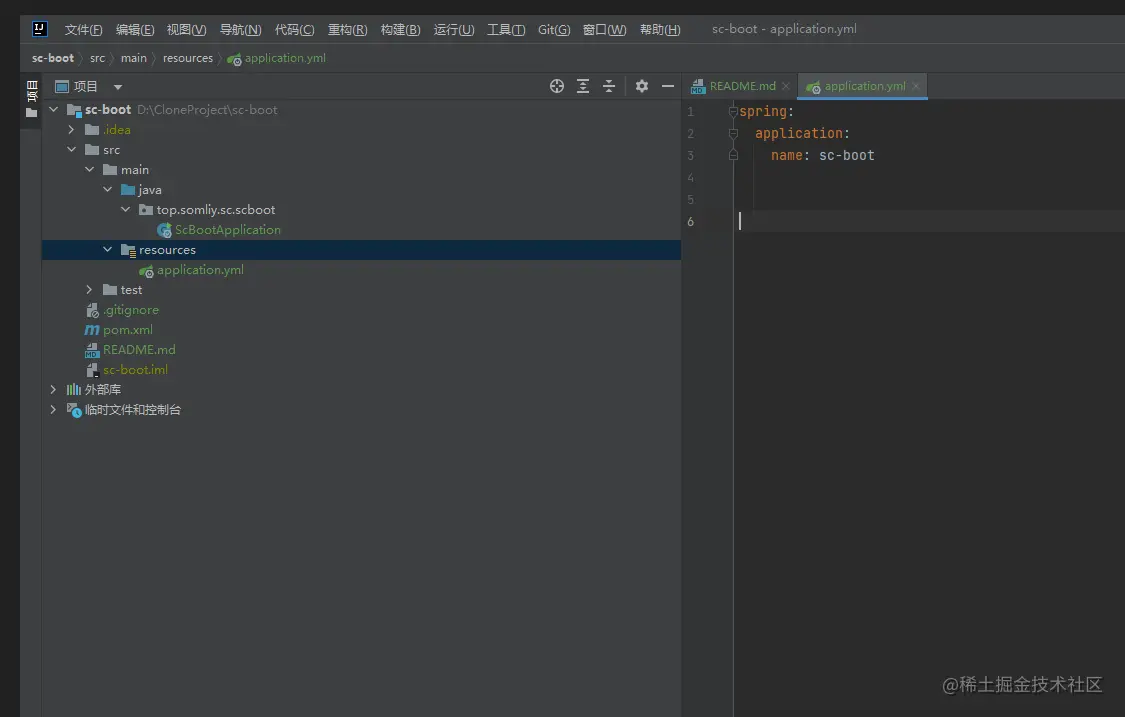Image resolution: width=1125 pixels, height=717 pixels.
Task: Select .gitignore file in tree
Action: (x=131, y=310)
